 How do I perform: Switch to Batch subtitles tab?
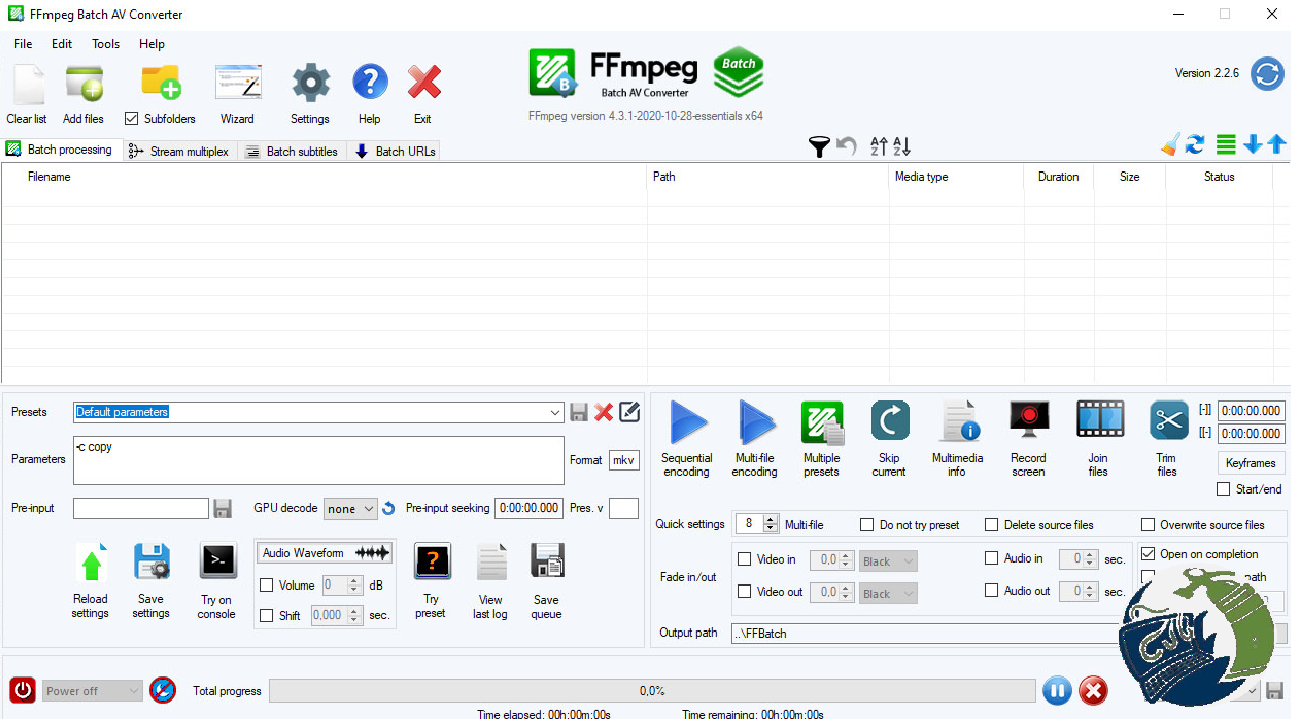click(x=292, y=151)
